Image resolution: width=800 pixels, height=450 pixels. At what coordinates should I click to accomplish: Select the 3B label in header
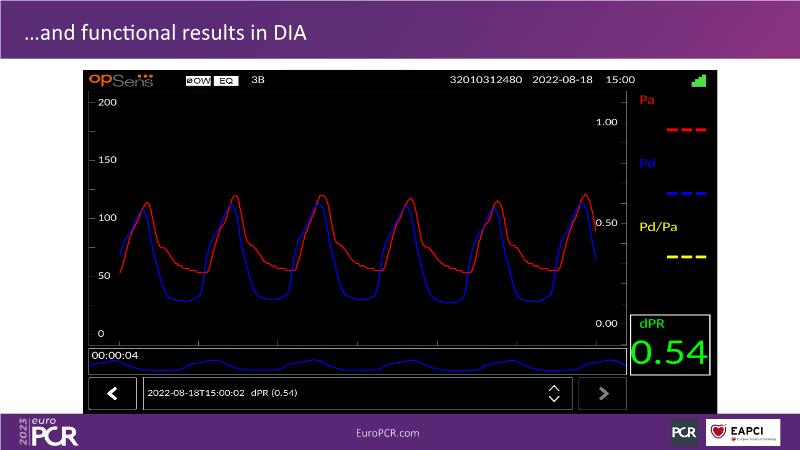coord(258,80)
